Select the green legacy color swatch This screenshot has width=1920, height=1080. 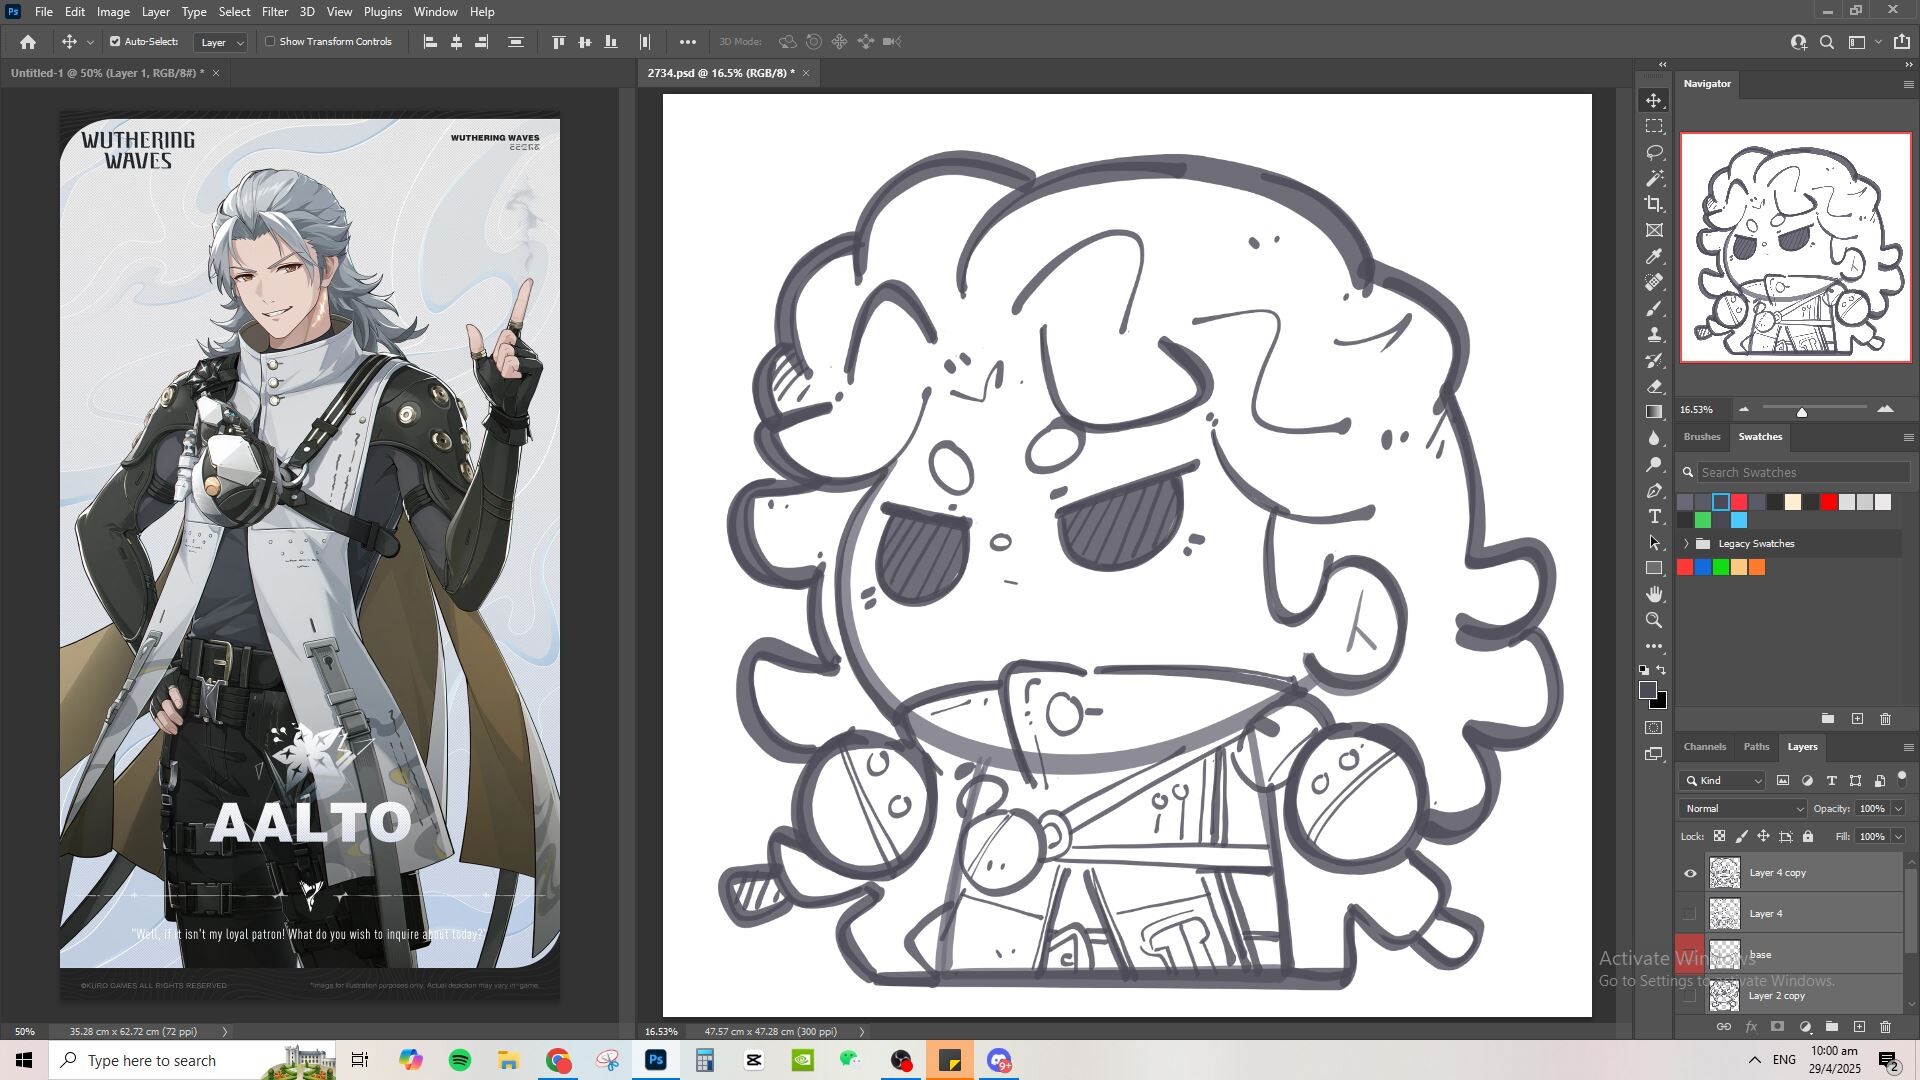point(1721,568)
